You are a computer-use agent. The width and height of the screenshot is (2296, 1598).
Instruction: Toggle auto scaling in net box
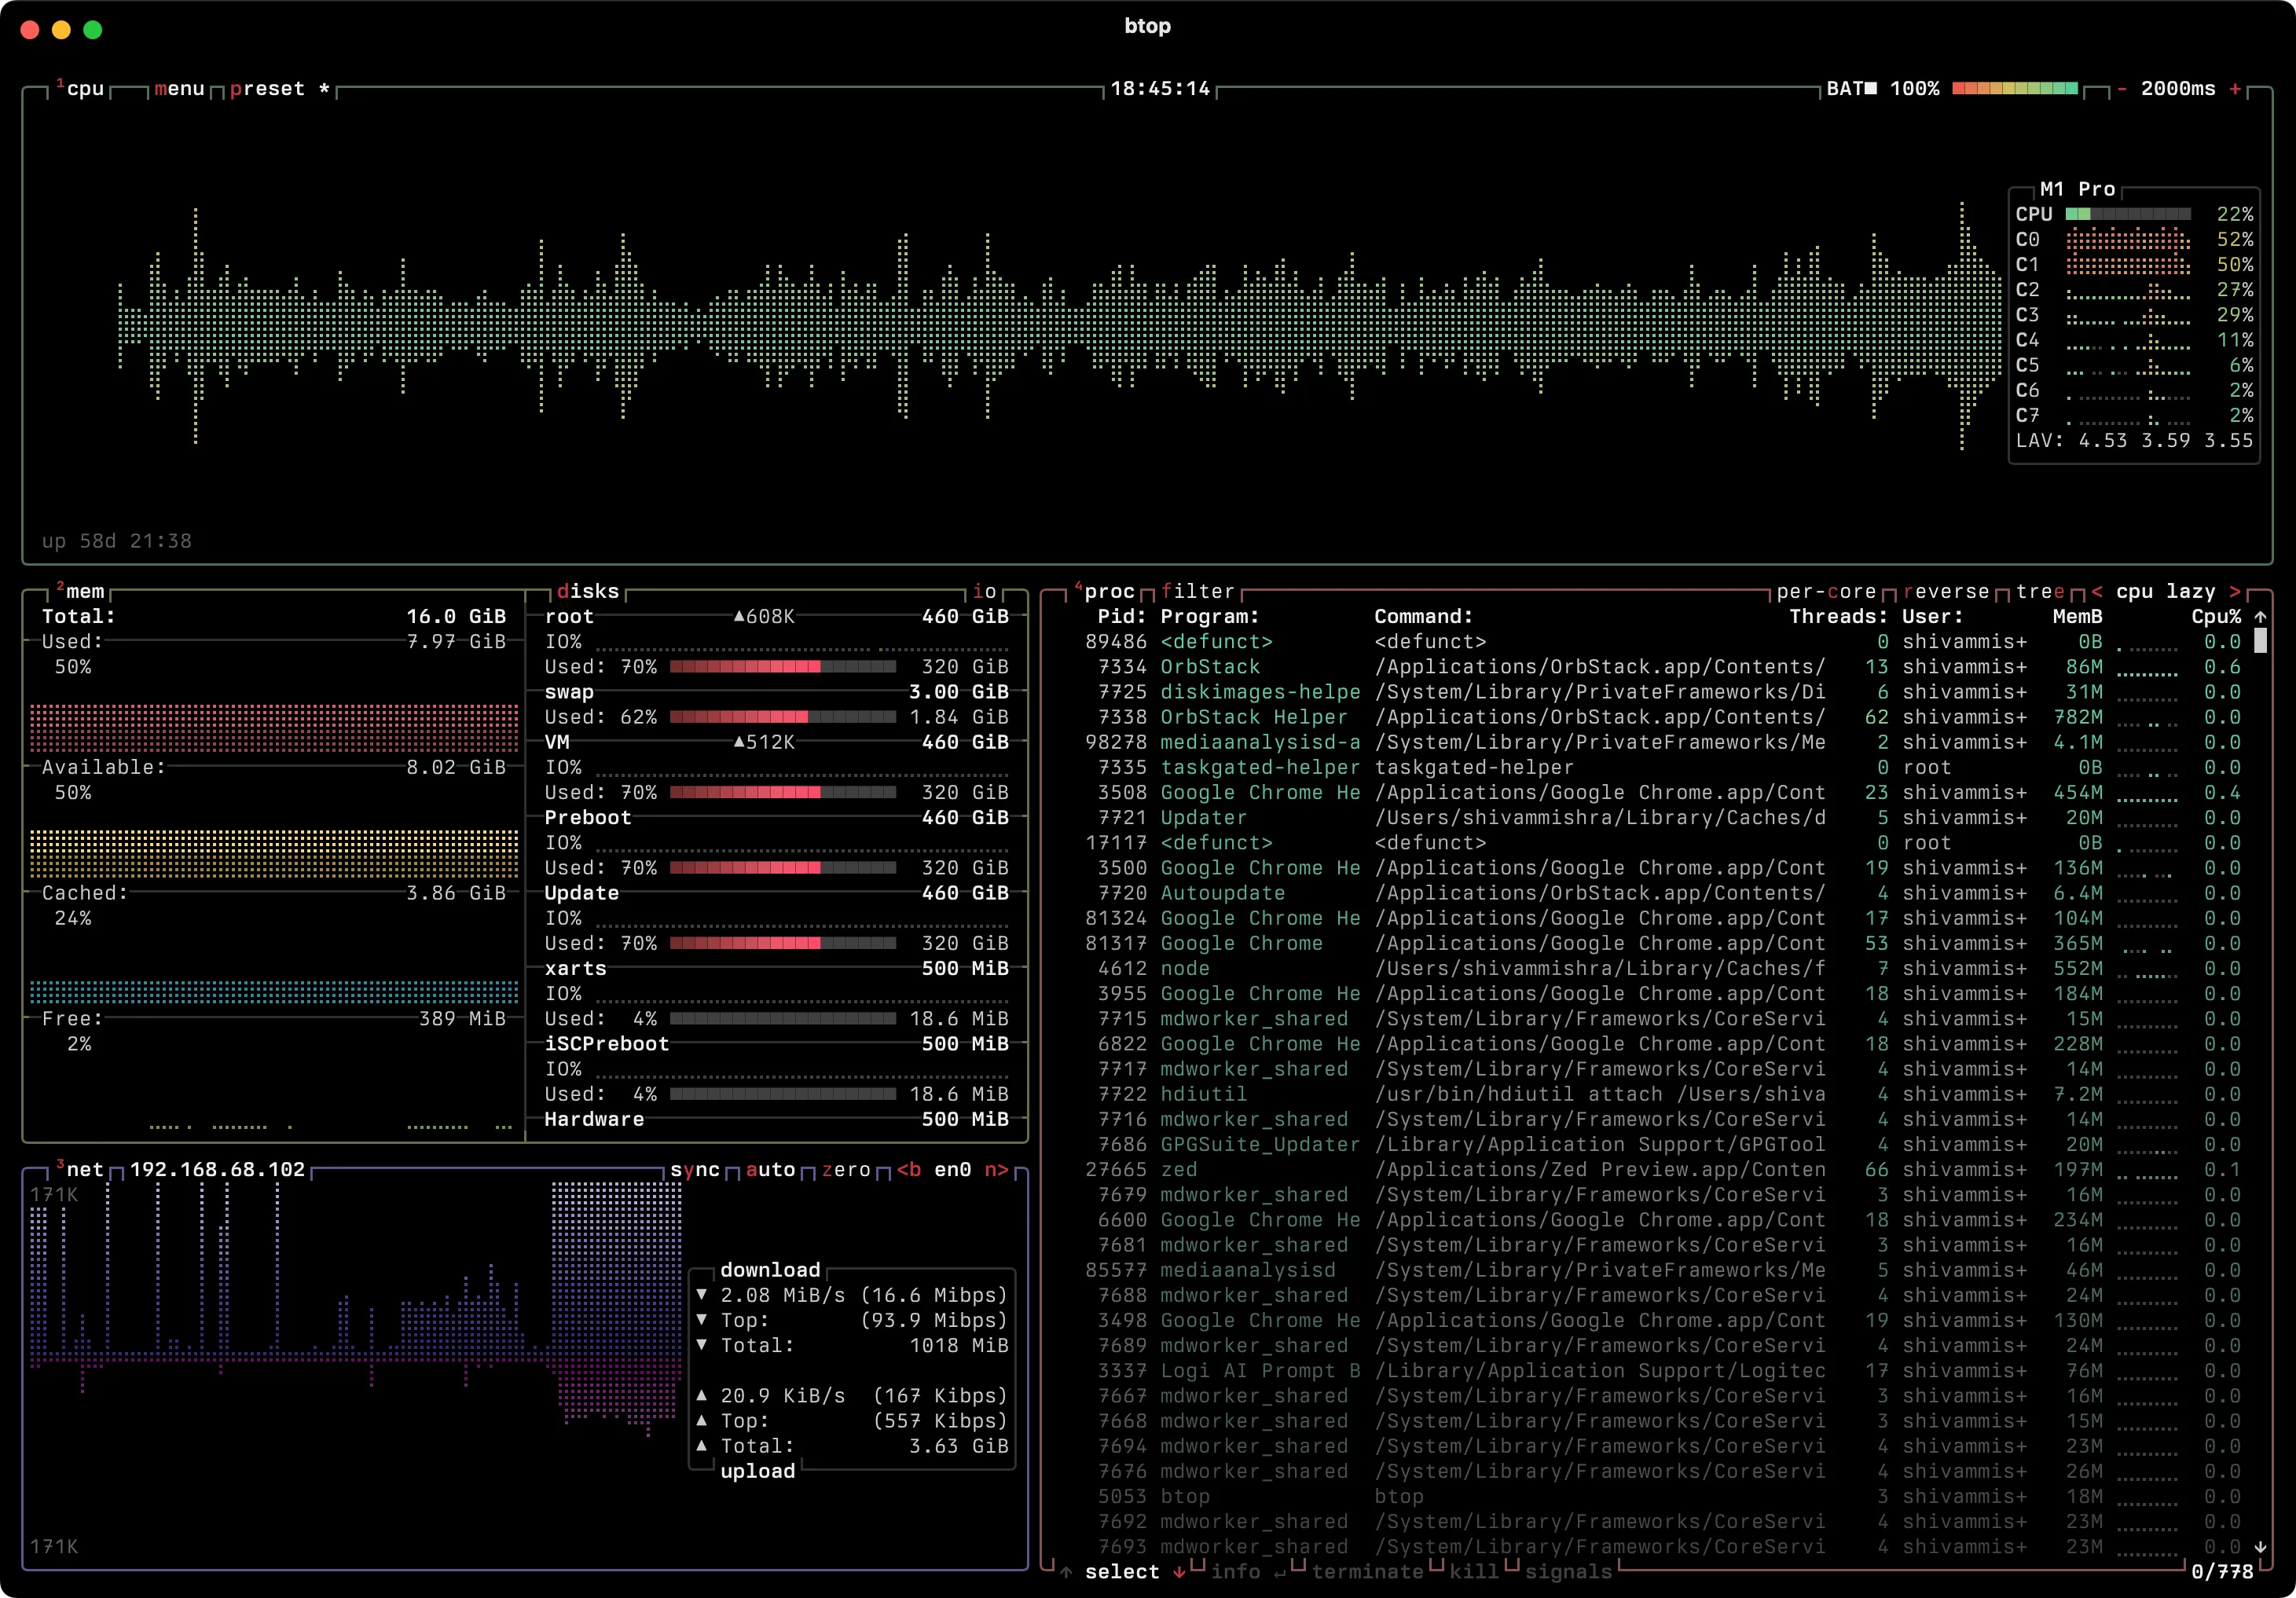pyautogui.click(x=770, y=1169)
